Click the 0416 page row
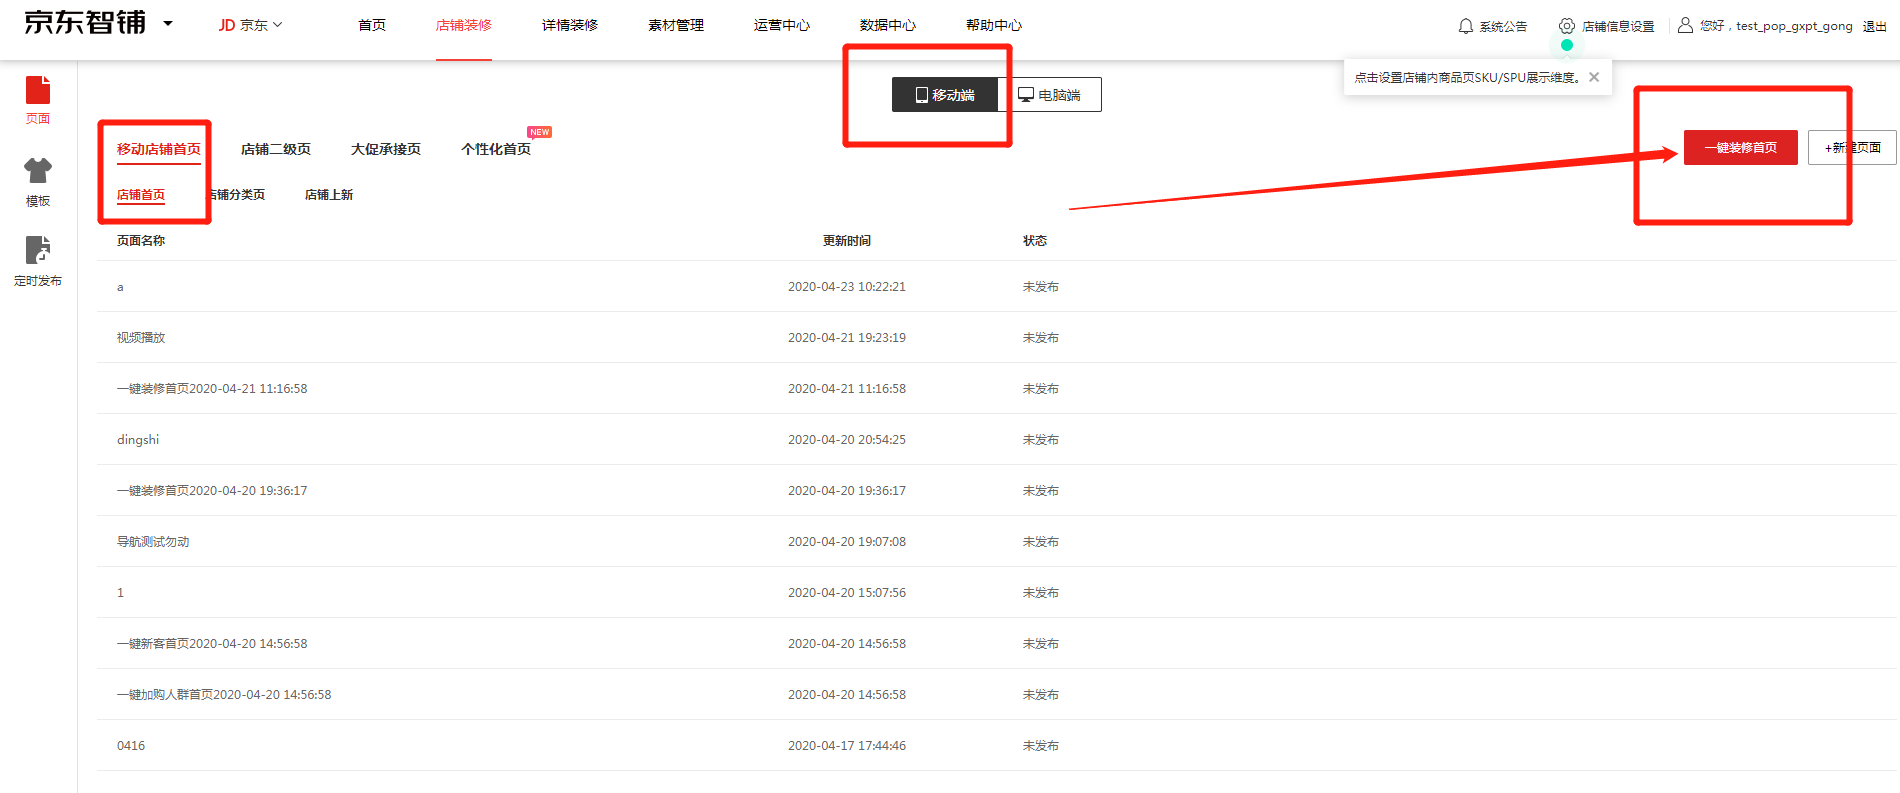The image size is (1900, 793). tap(996, 746)
